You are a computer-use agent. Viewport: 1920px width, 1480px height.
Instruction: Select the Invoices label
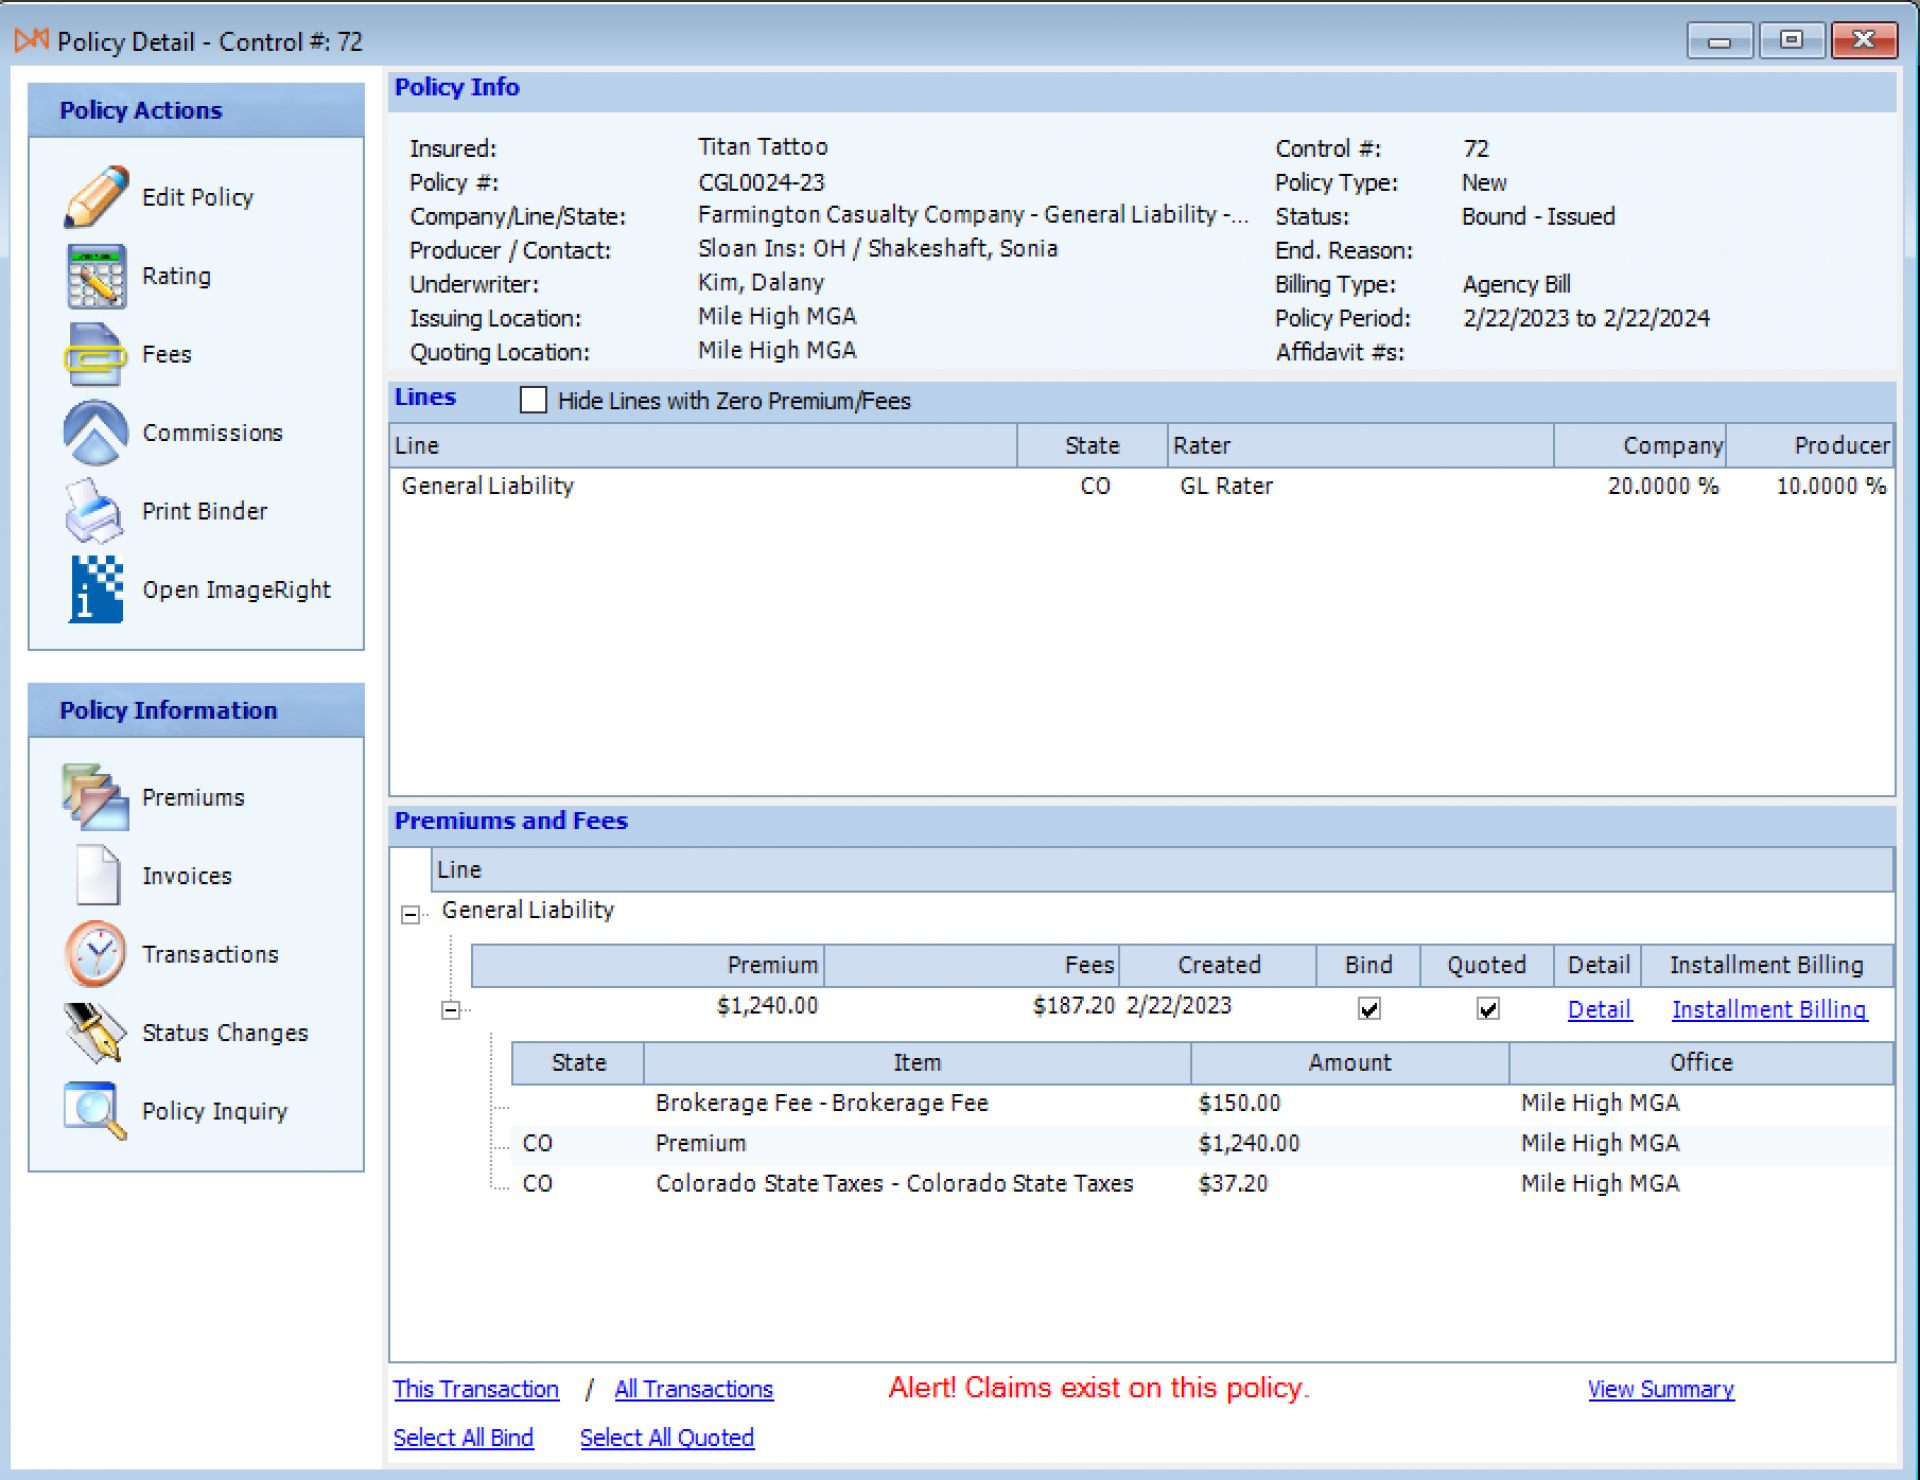pos(187,876)
